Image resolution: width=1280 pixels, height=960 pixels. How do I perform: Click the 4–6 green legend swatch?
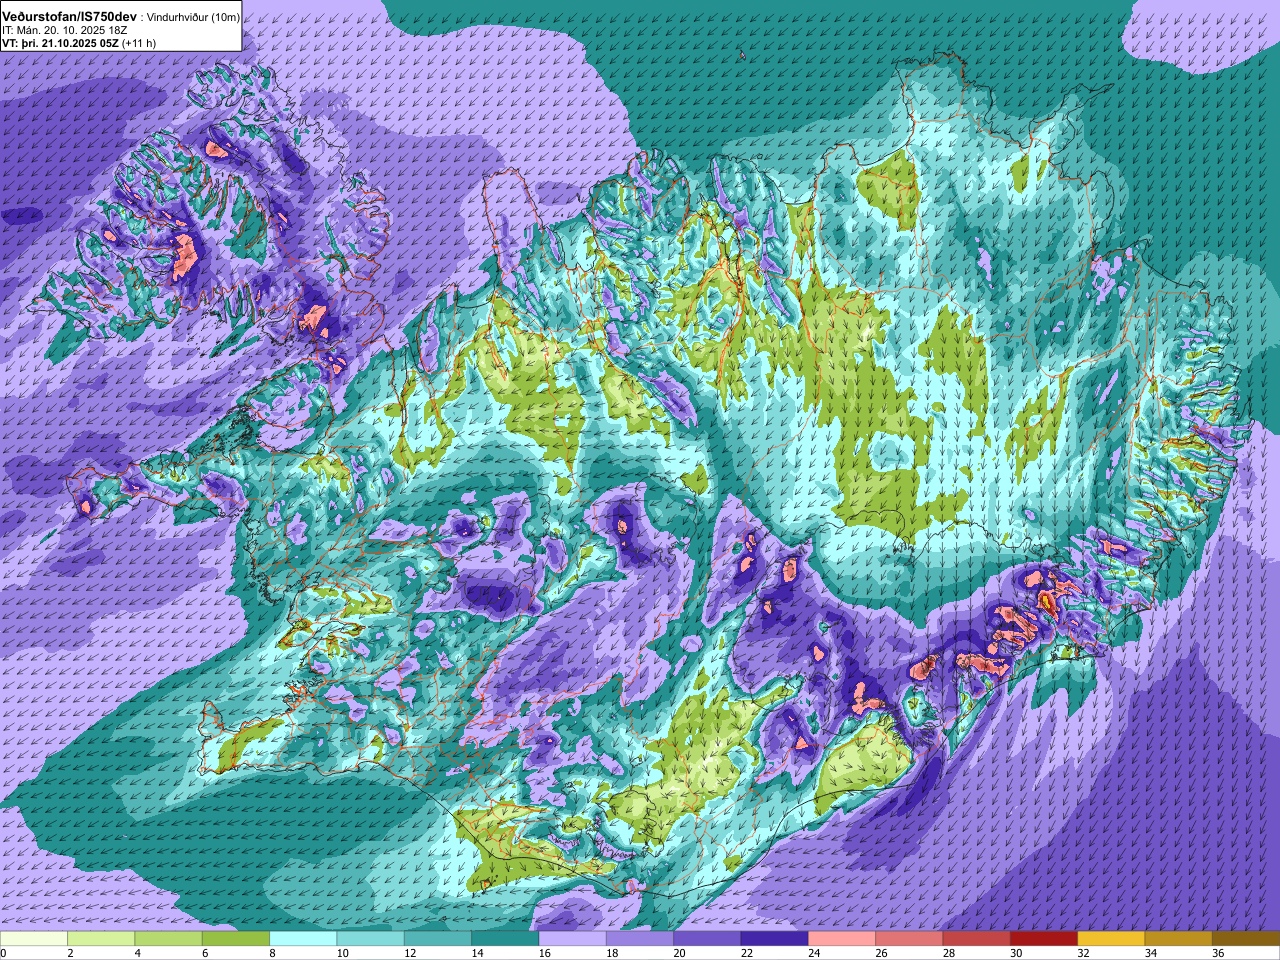(168, 939)
